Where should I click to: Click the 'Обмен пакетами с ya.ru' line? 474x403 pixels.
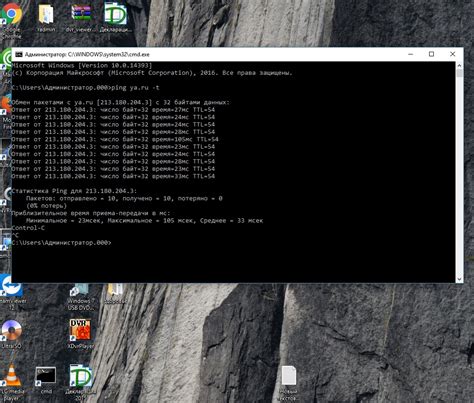pos(120,102)
